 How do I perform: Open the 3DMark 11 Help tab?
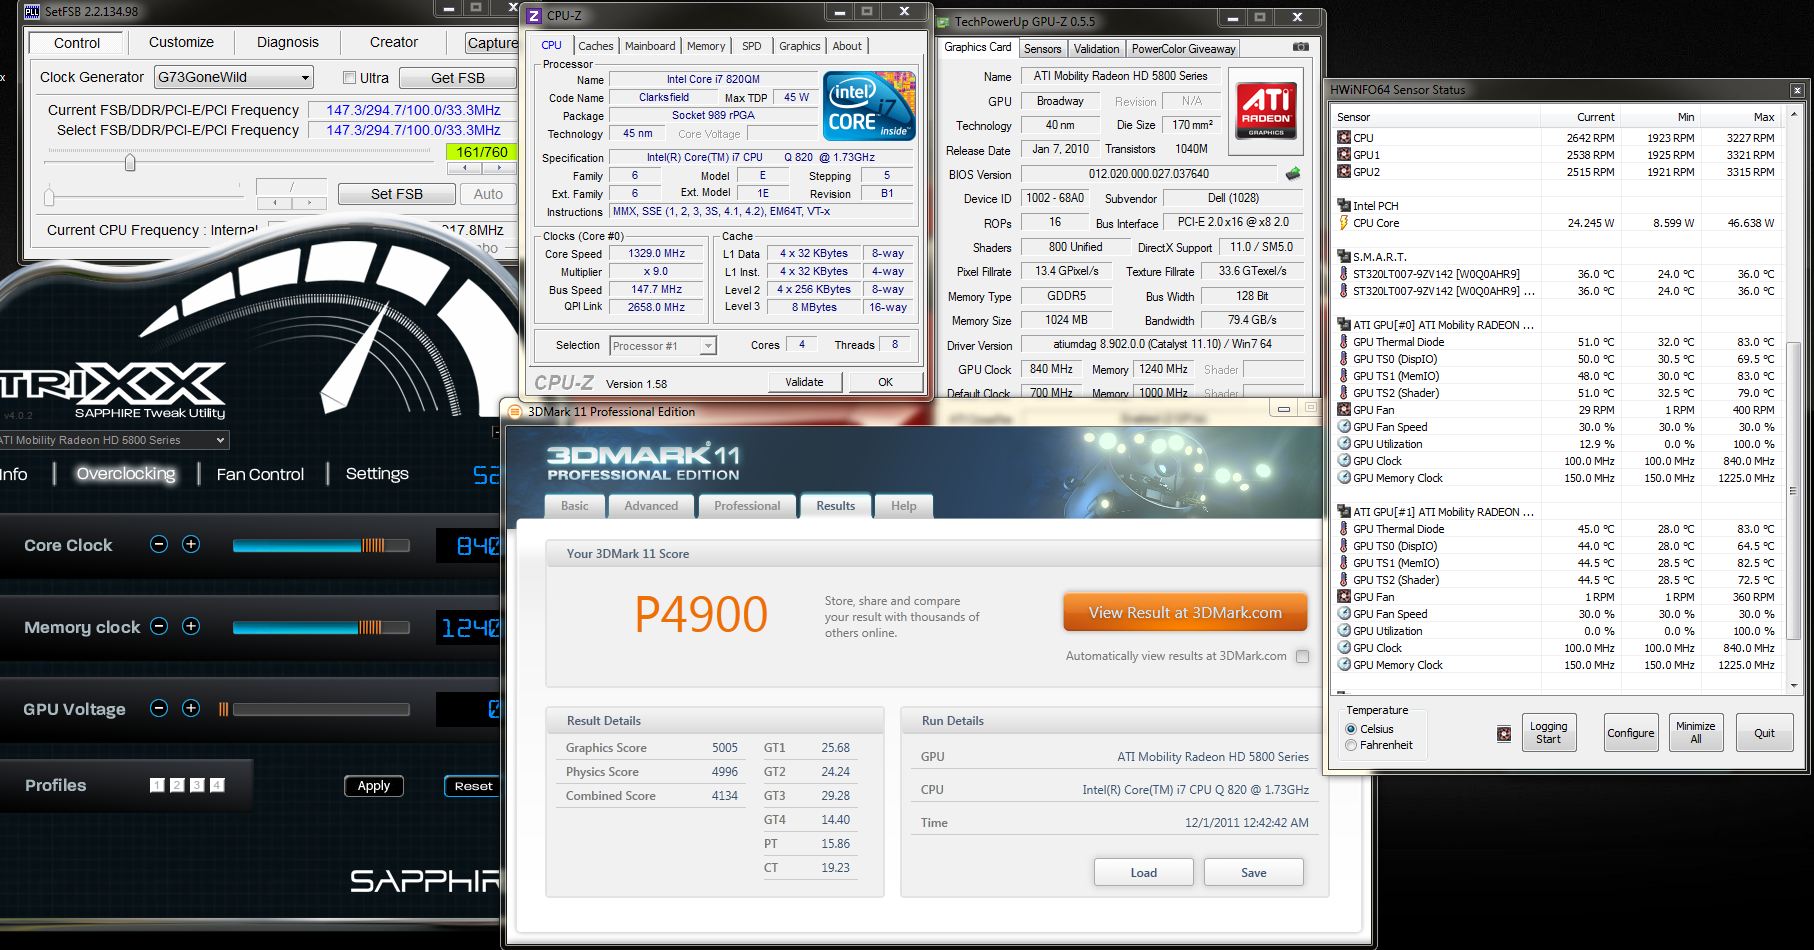point(904,506)
